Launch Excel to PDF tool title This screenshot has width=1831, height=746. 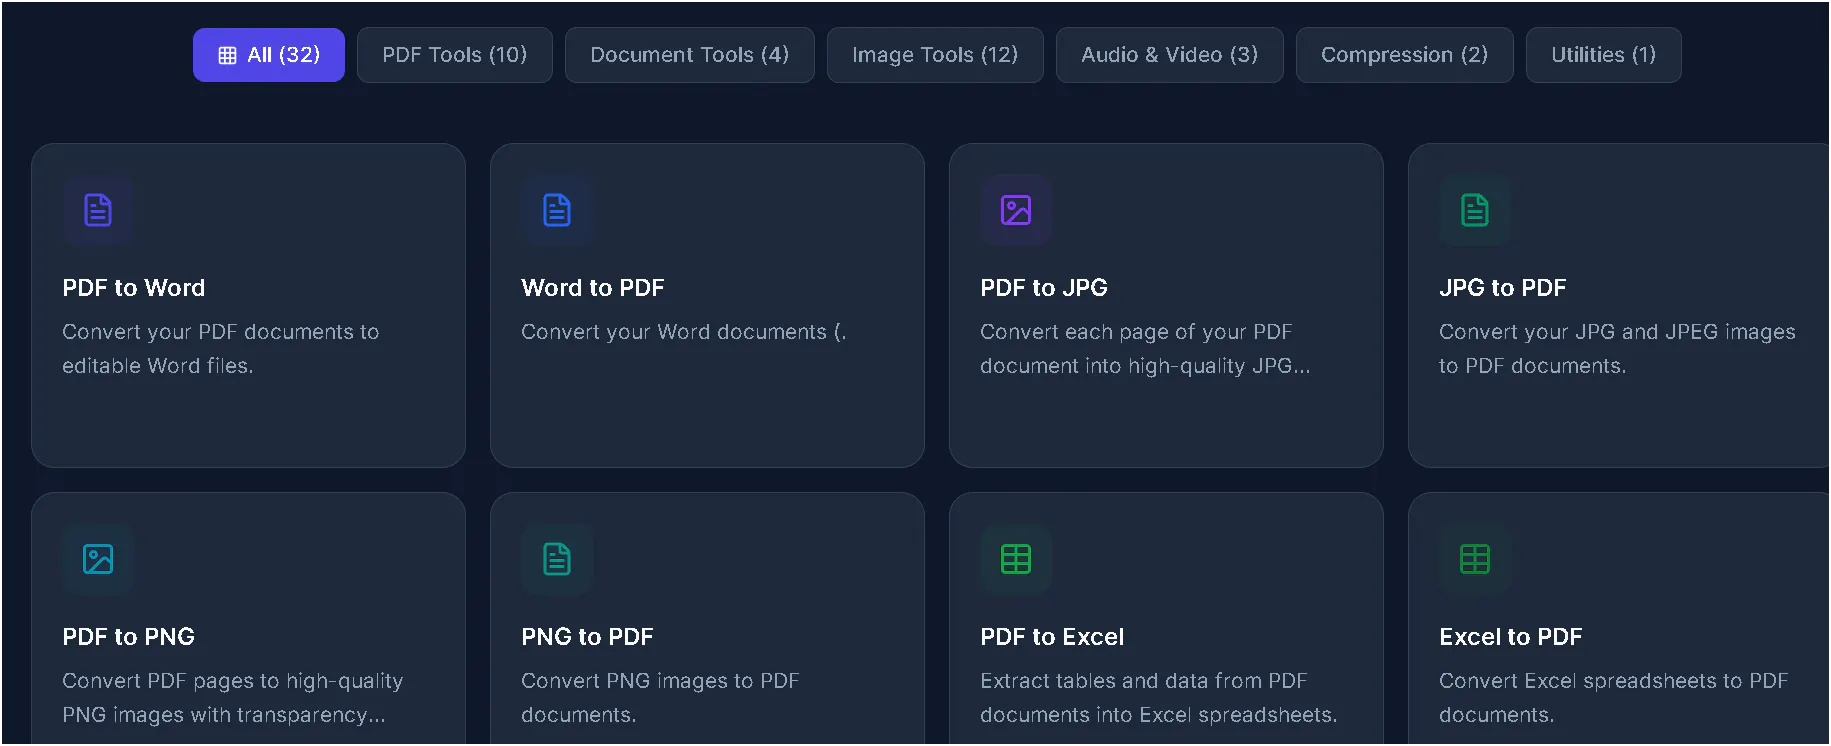click(x=1511, y=637)
